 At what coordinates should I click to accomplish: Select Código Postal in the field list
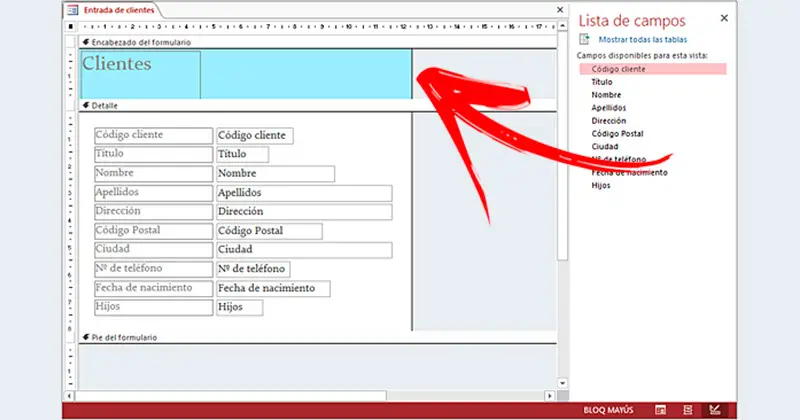coord(617,134)
